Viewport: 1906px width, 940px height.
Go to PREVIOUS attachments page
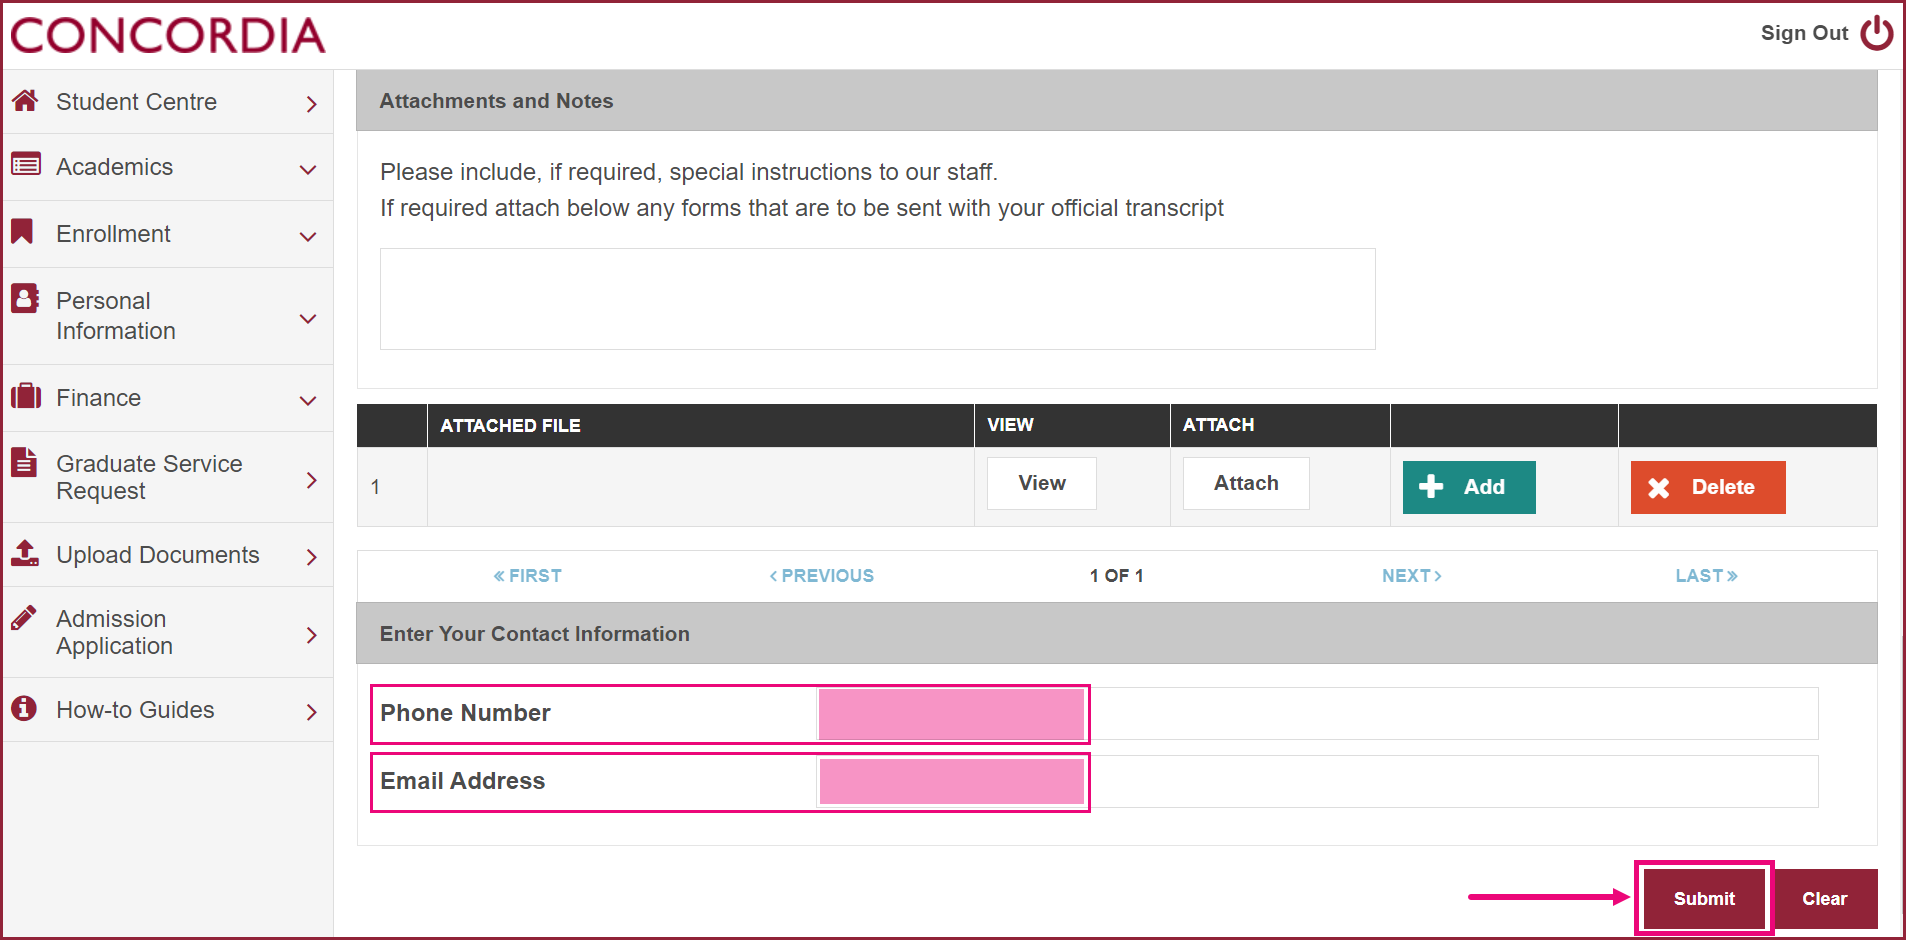[x=822, y=576]
